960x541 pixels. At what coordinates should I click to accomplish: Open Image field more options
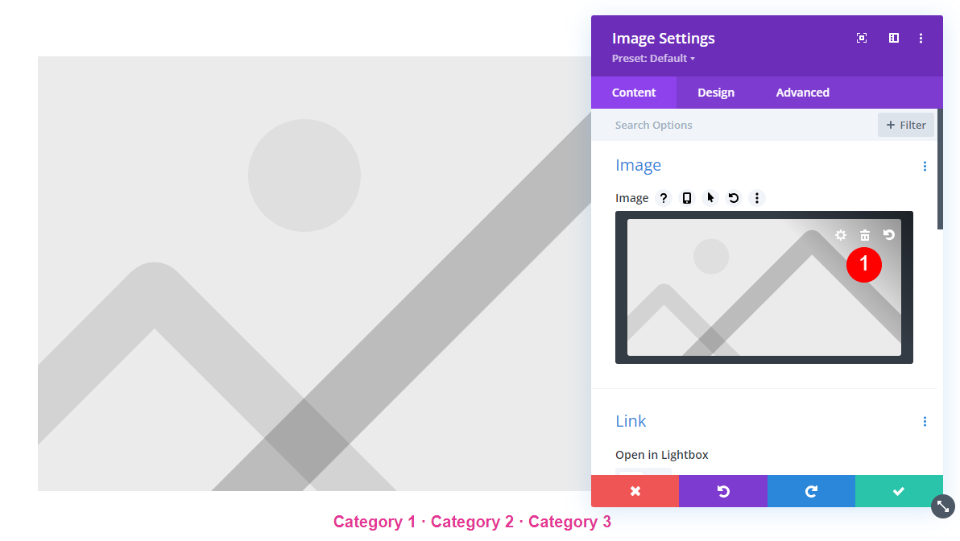(757, 198)
